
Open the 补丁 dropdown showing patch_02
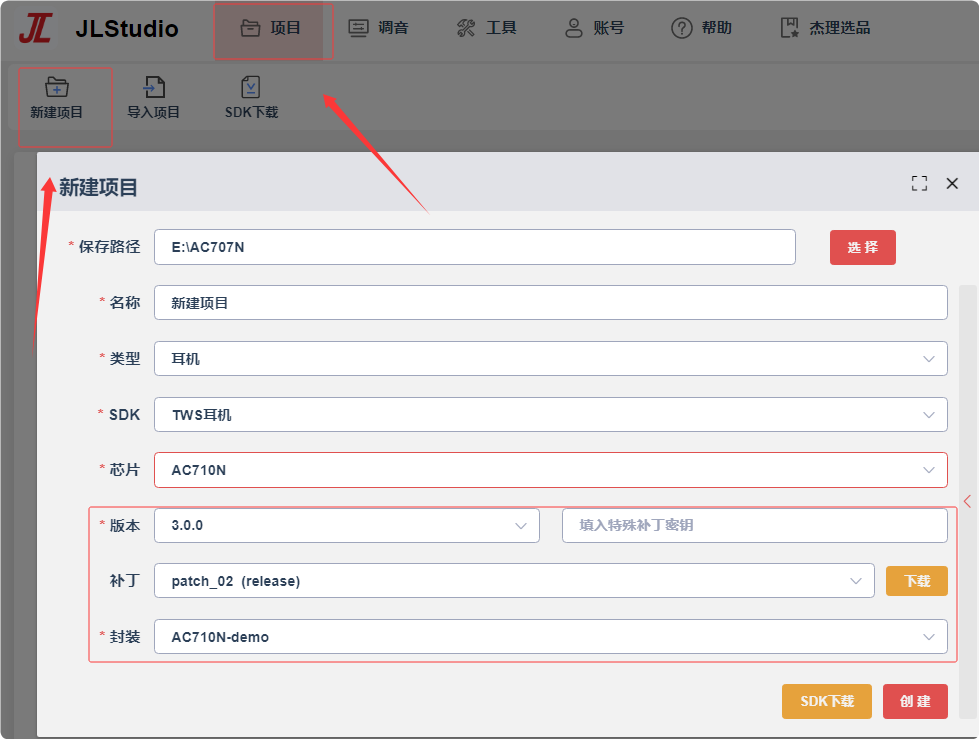coord(514,581)
